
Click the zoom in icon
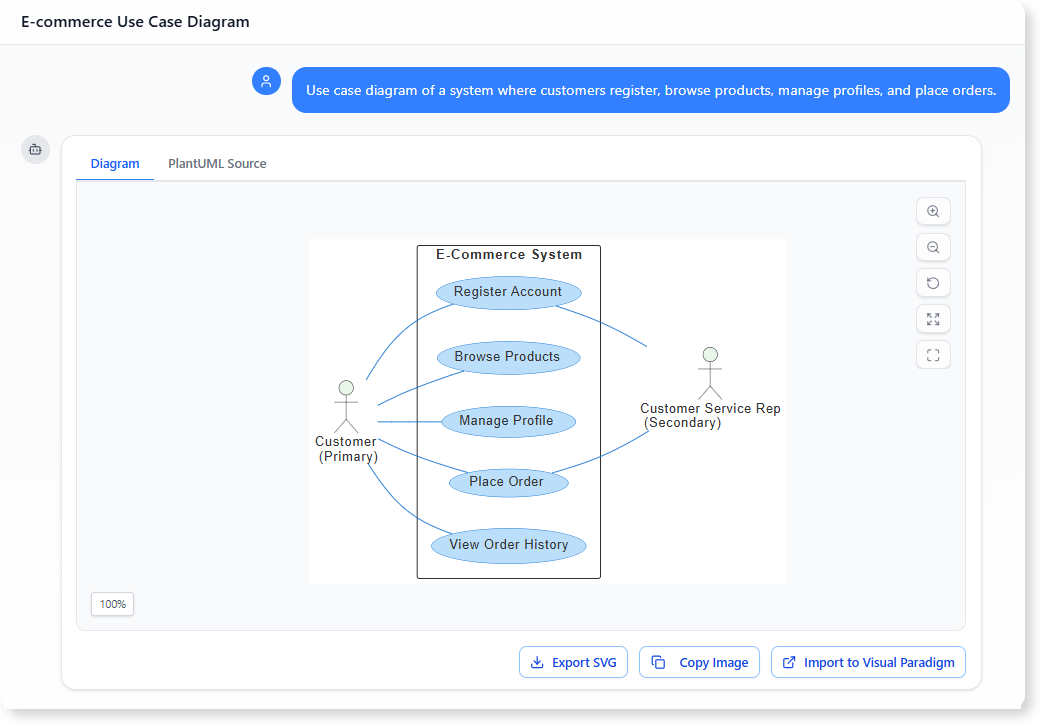coord(932,211)
